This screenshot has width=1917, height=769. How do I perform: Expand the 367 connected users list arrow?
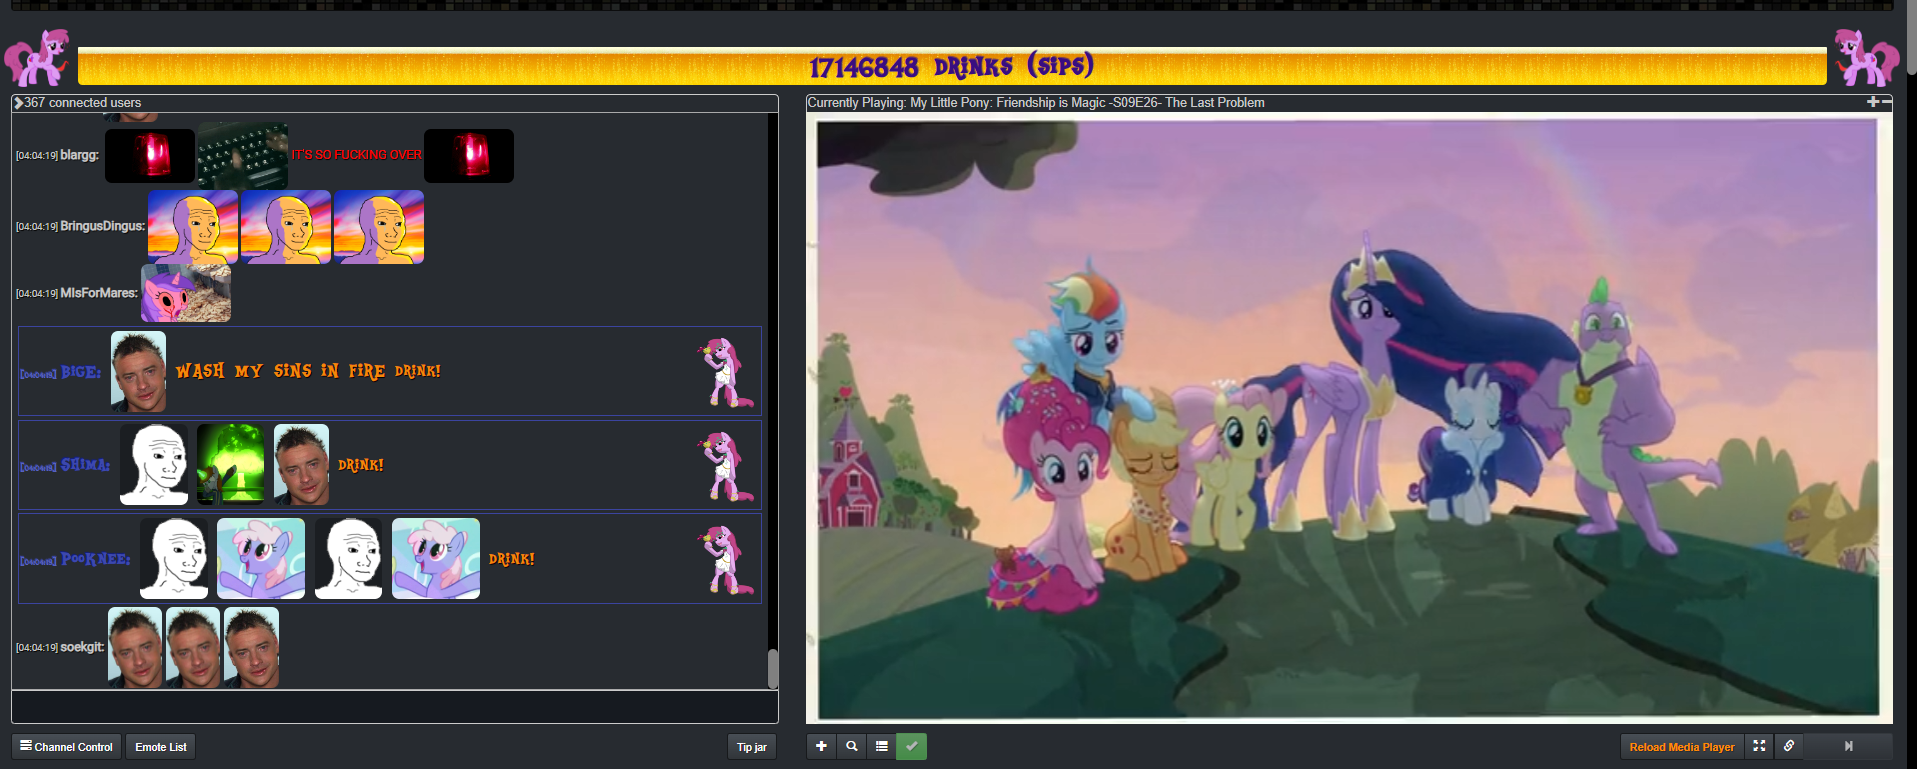[x=19, y=103]
